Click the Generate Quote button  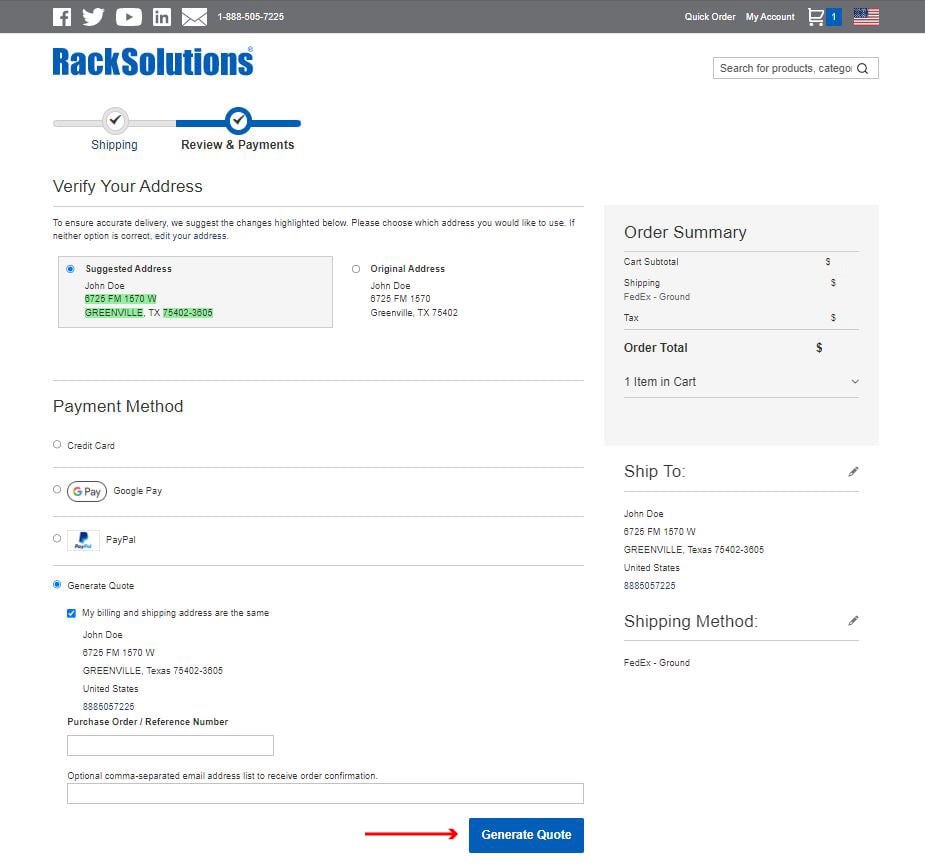click(526, 835)
